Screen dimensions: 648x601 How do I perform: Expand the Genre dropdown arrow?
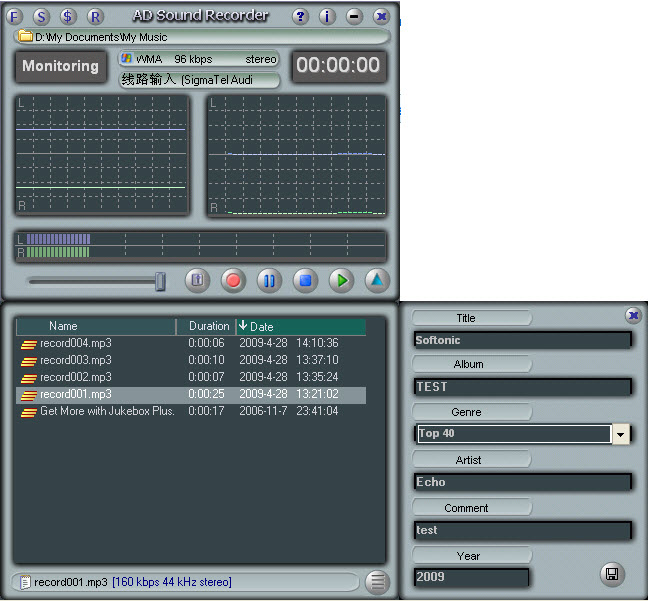(x=621, y=434)
